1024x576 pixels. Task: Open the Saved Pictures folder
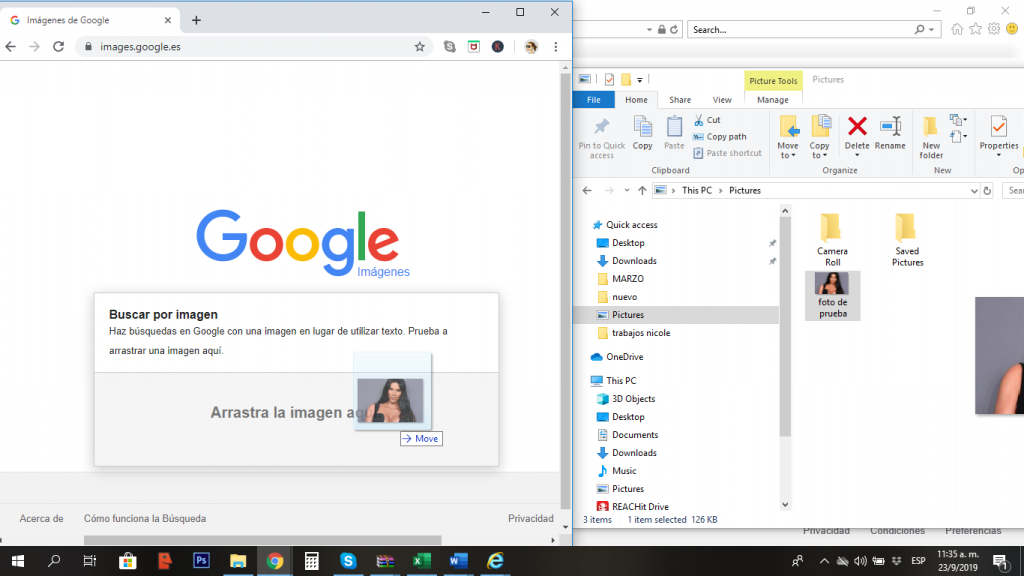coord(908,240)
